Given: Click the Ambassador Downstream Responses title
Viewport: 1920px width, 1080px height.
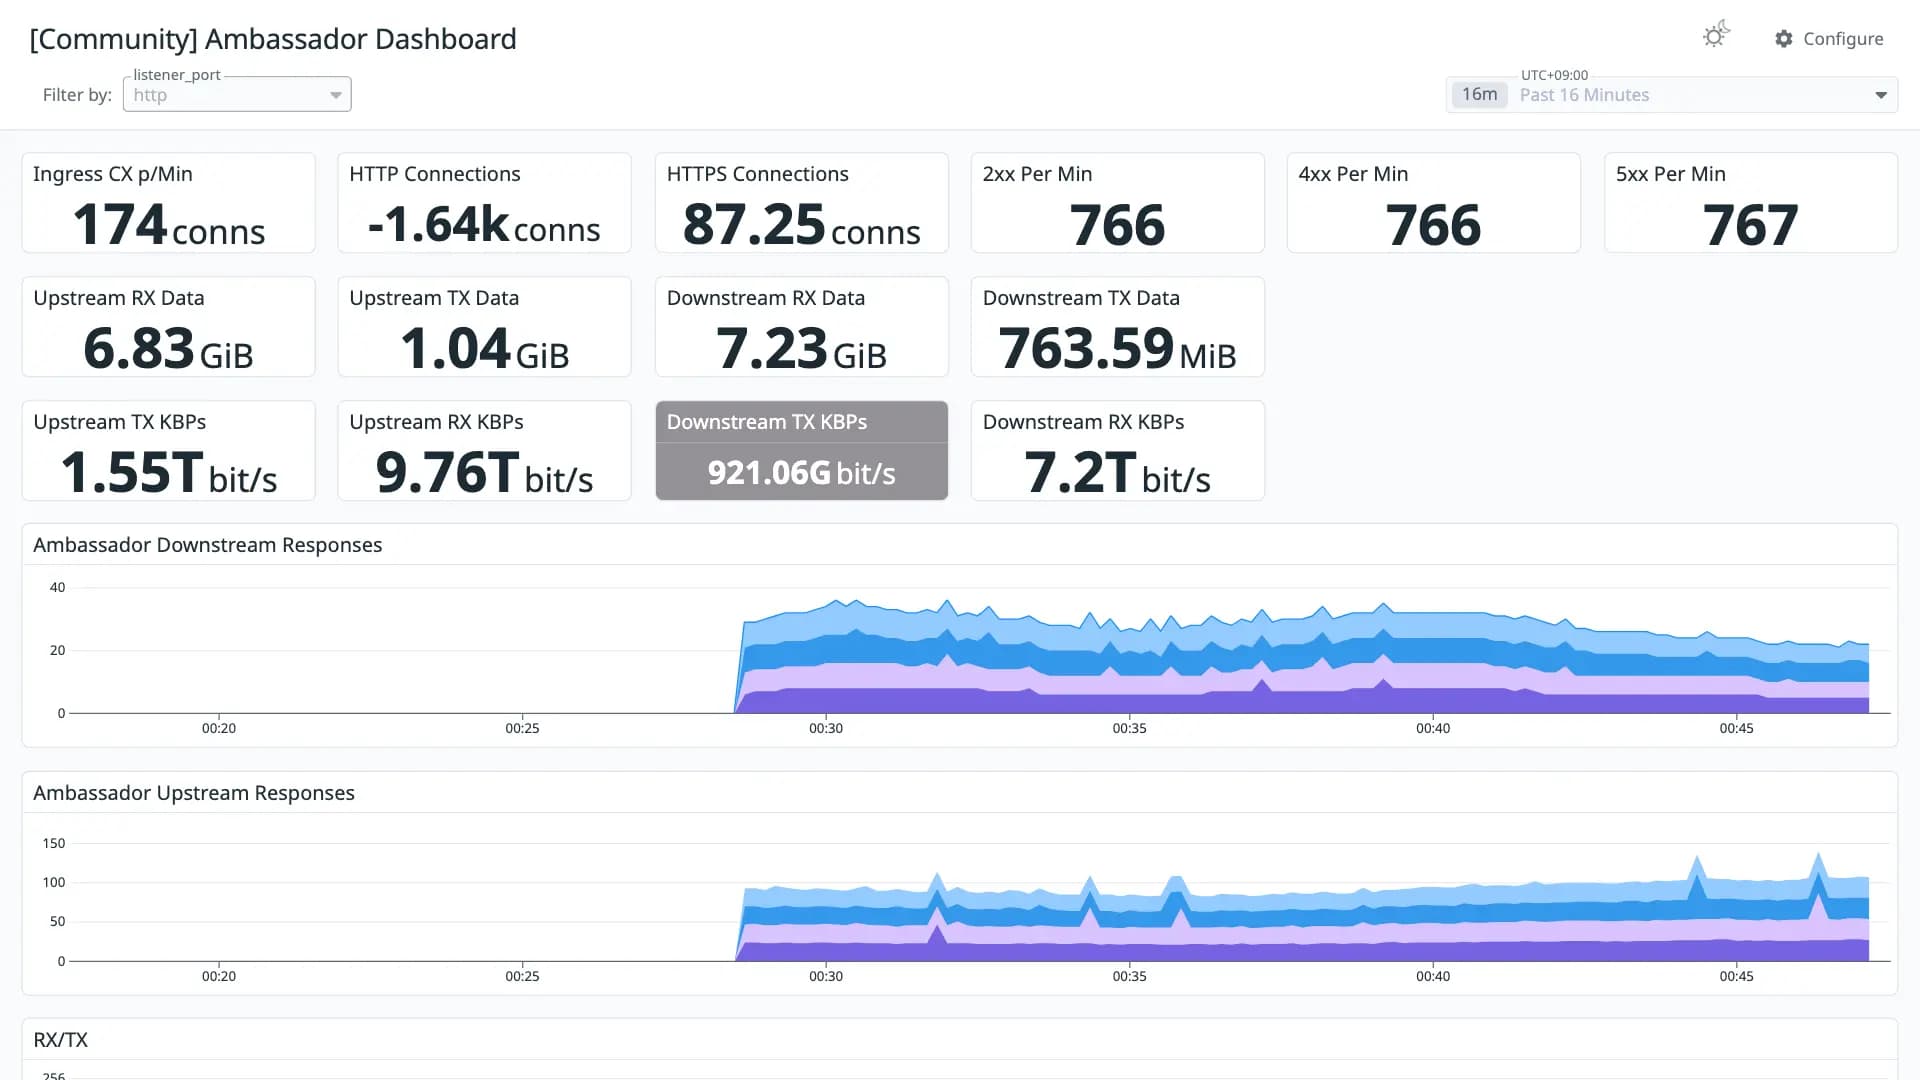Looking at the screenshot, I should (207, 545).
